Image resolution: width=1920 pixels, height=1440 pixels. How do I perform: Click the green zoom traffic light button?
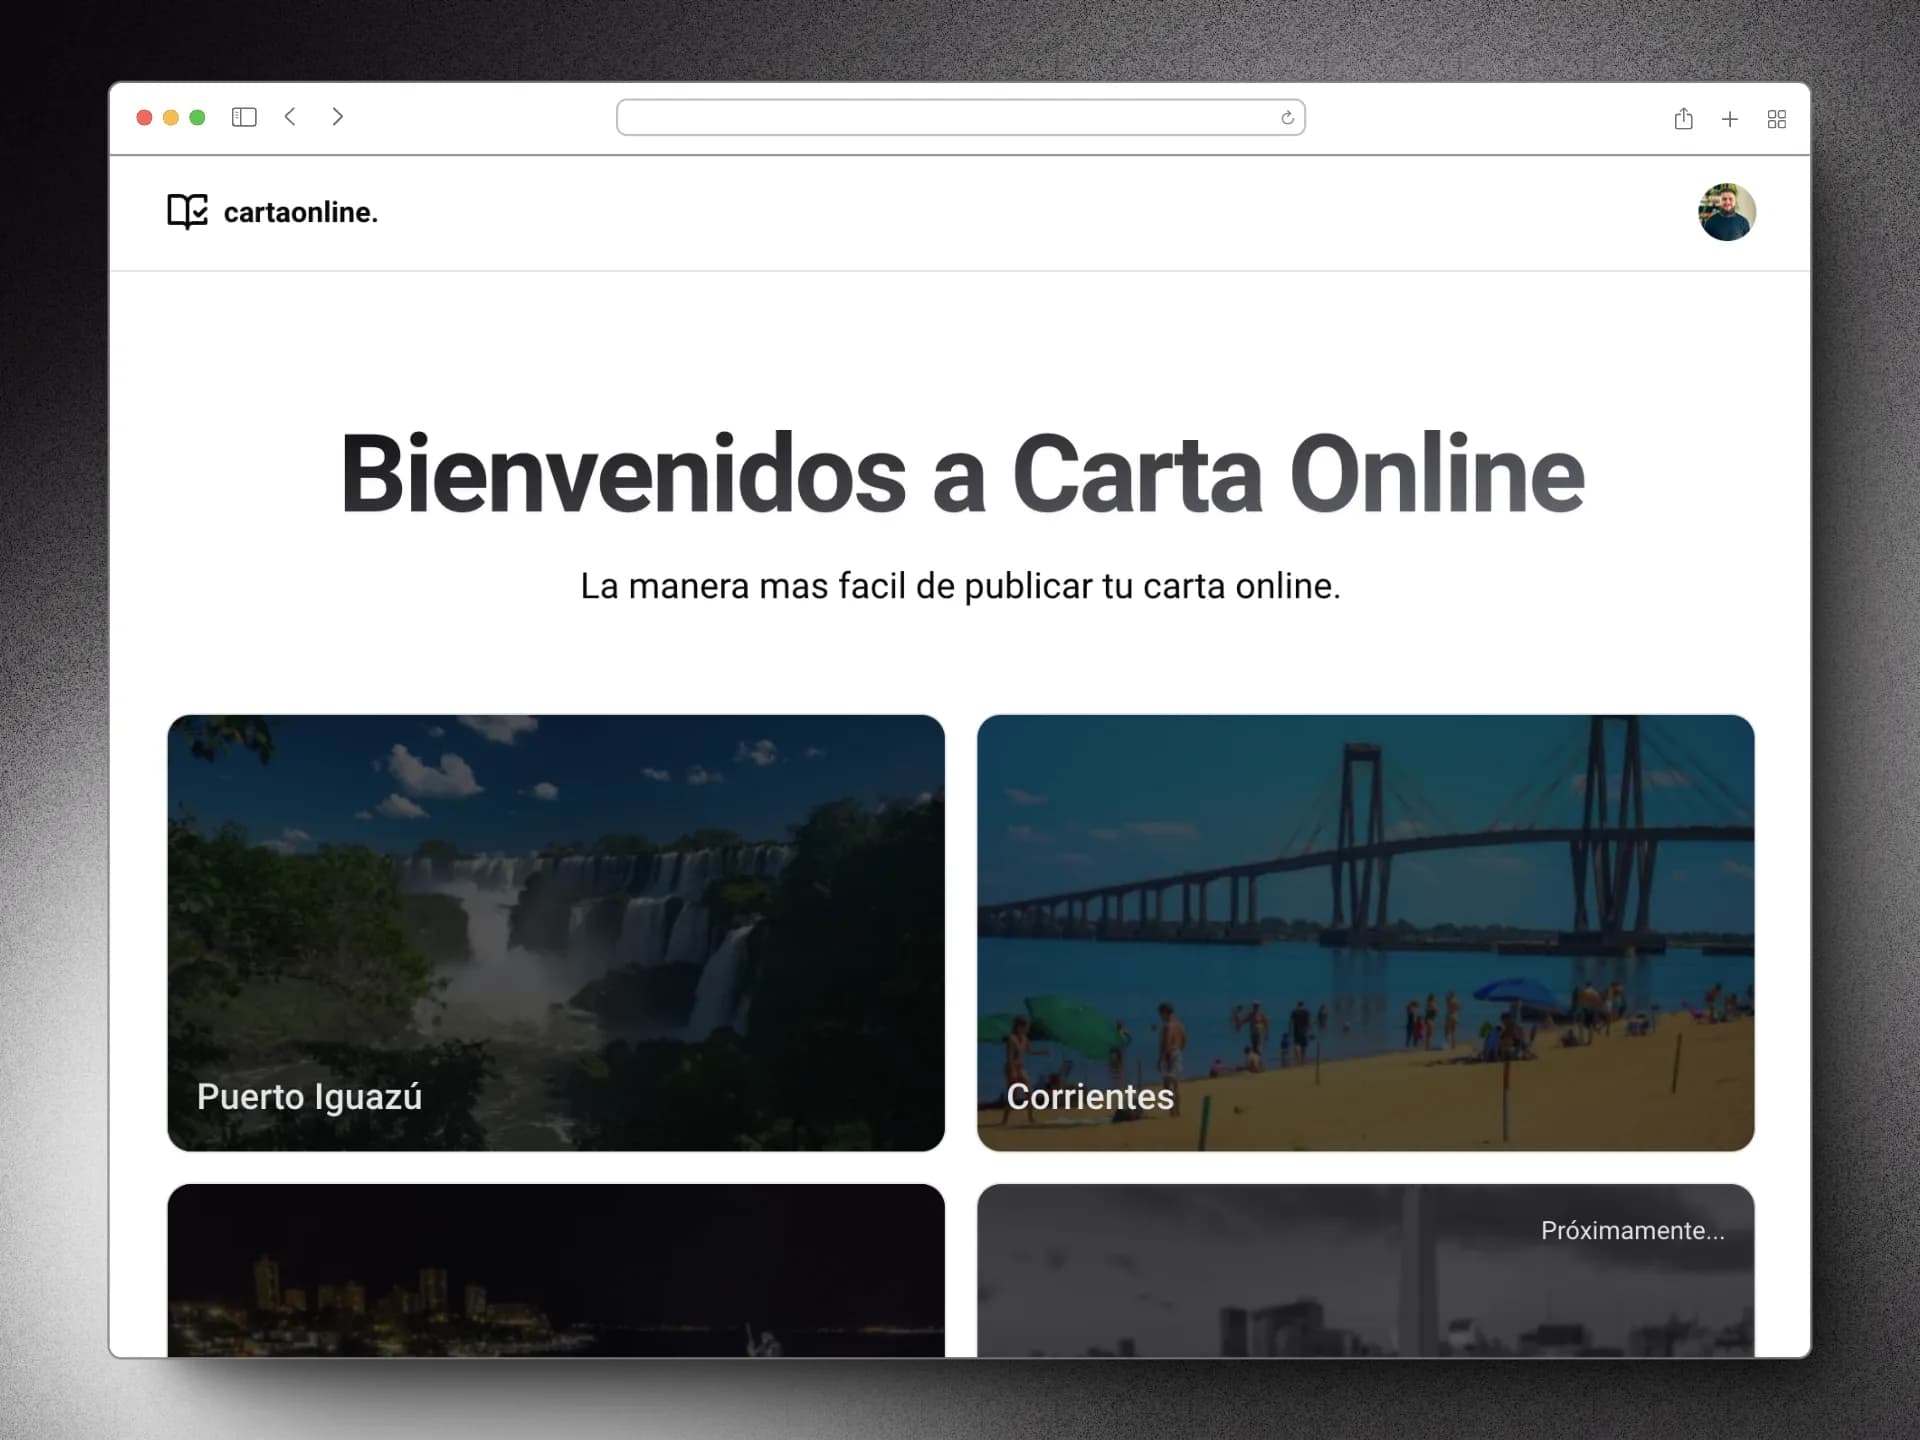point(198,117)
